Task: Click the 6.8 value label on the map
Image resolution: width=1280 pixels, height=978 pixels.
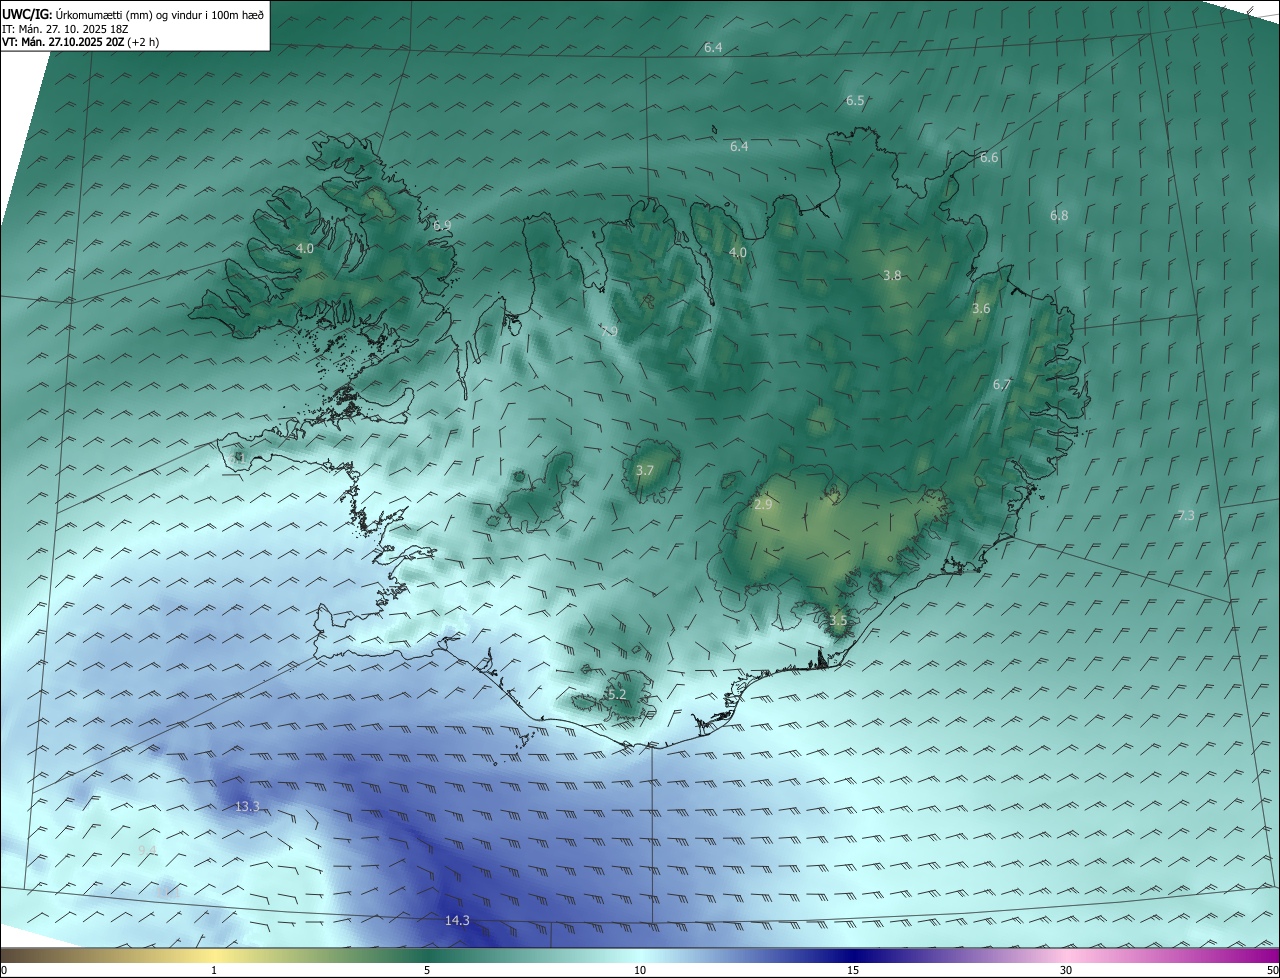Action: coord(1059,216)
